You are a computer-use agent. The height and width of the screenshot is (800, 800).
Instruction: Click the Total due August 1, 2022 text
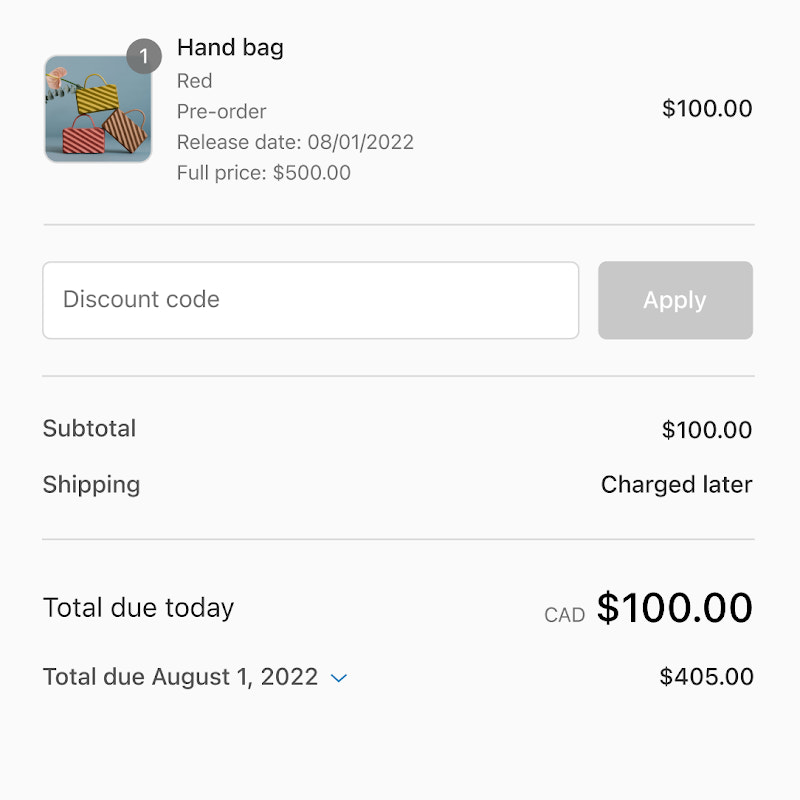180,677
